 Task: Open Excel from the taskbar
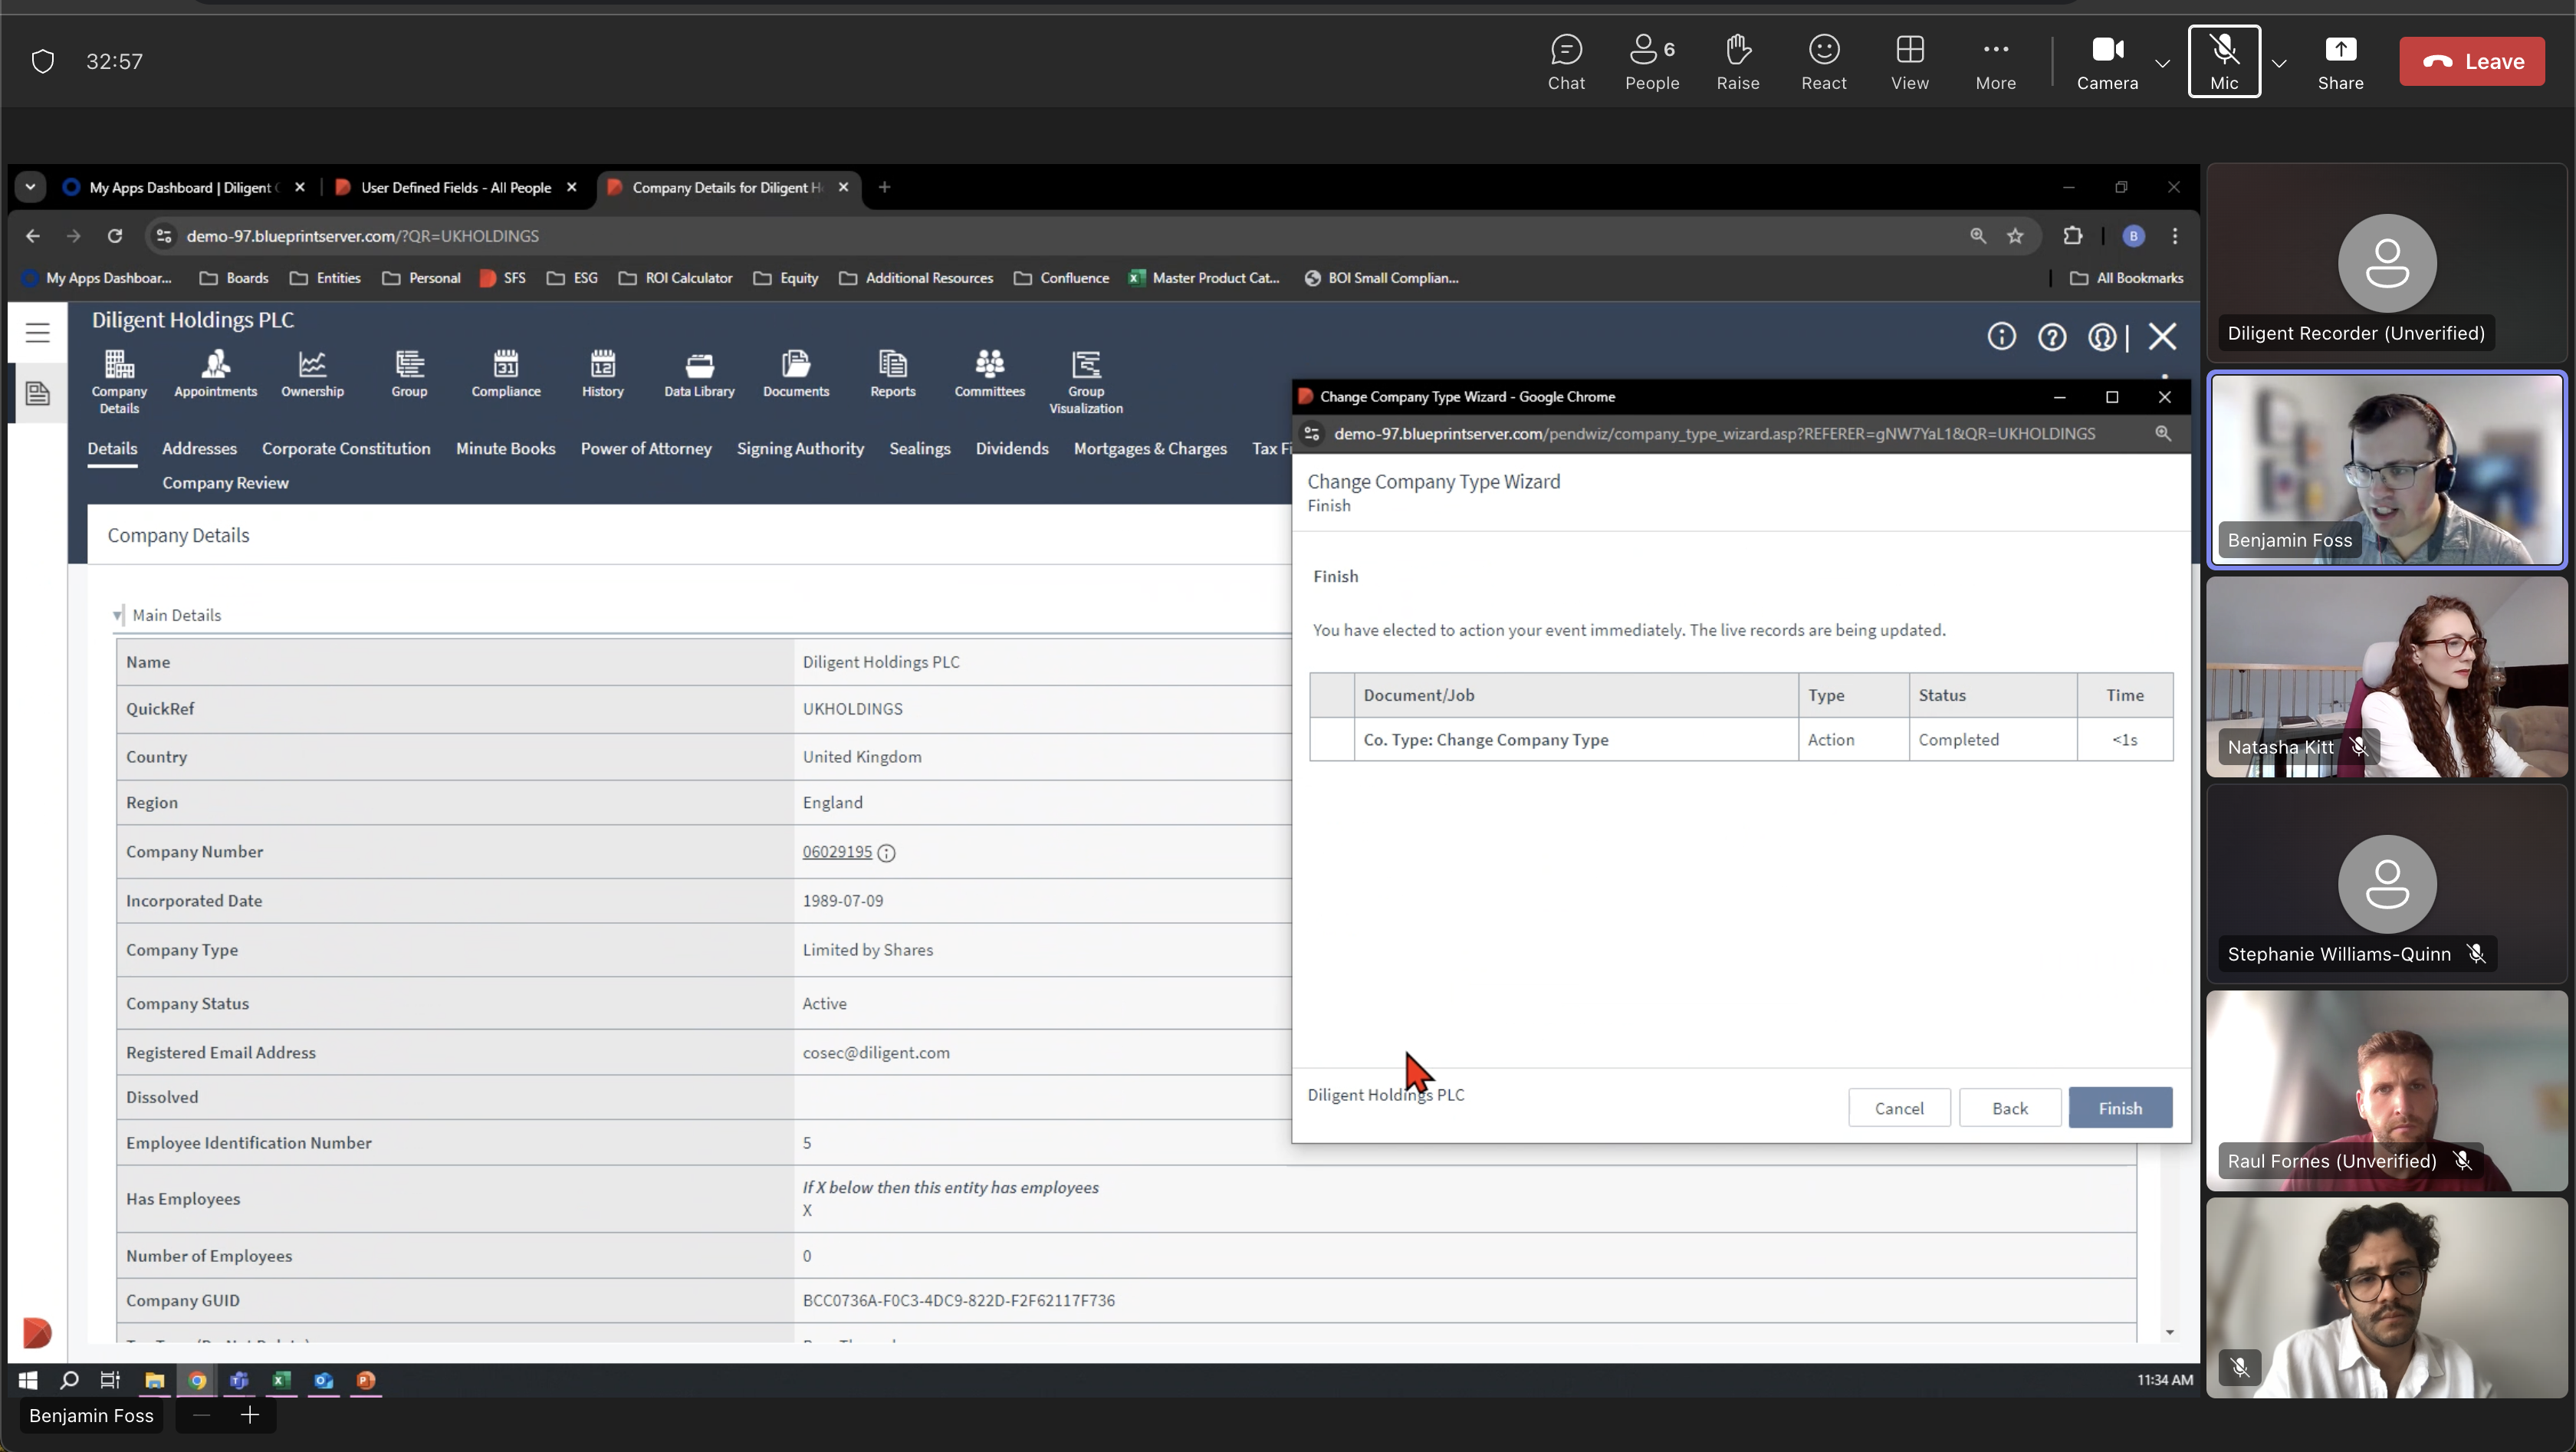coord(281,1381)
